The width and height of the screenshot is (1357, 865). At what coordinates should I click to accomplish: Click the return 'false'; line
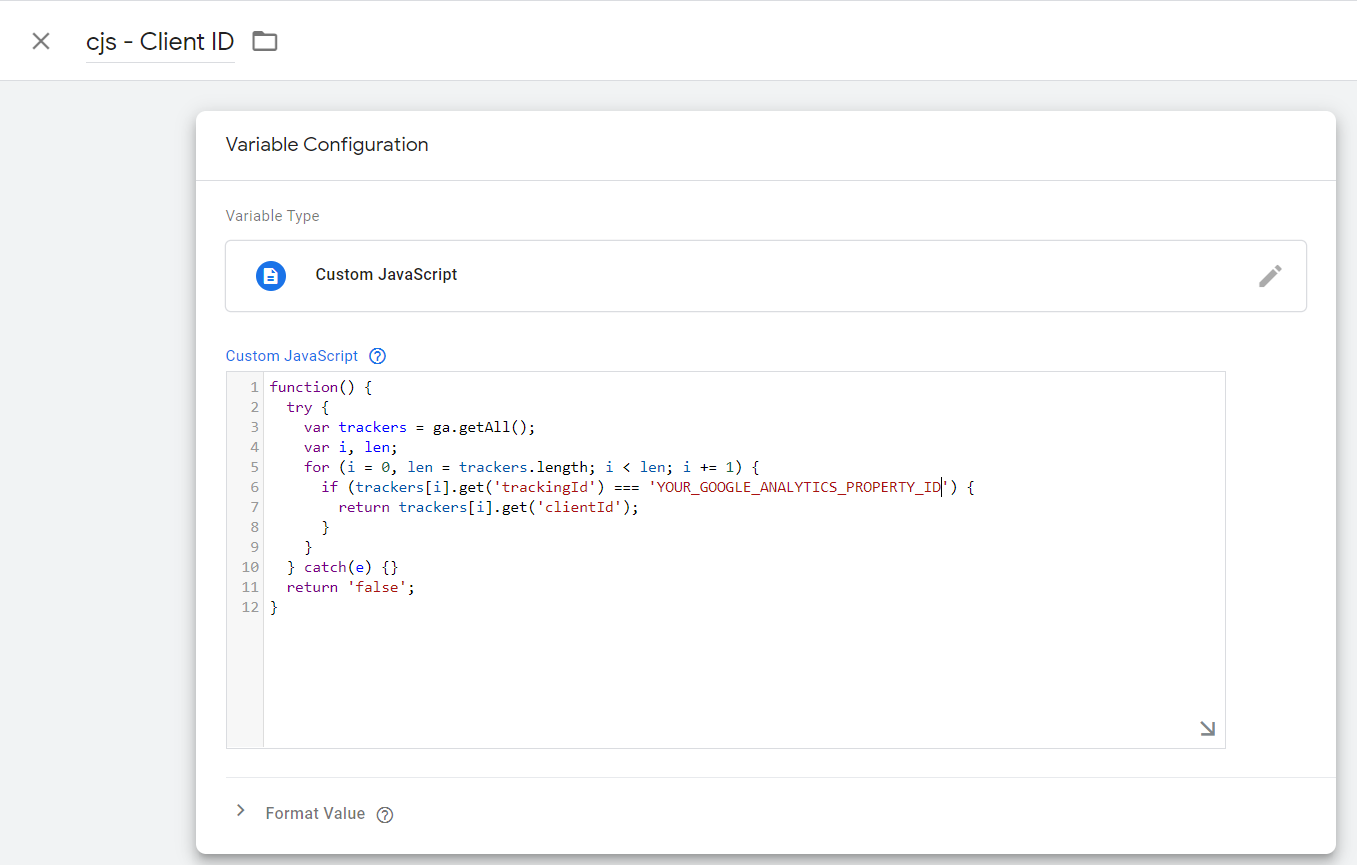pyautogui.click(x=350, y=587)
